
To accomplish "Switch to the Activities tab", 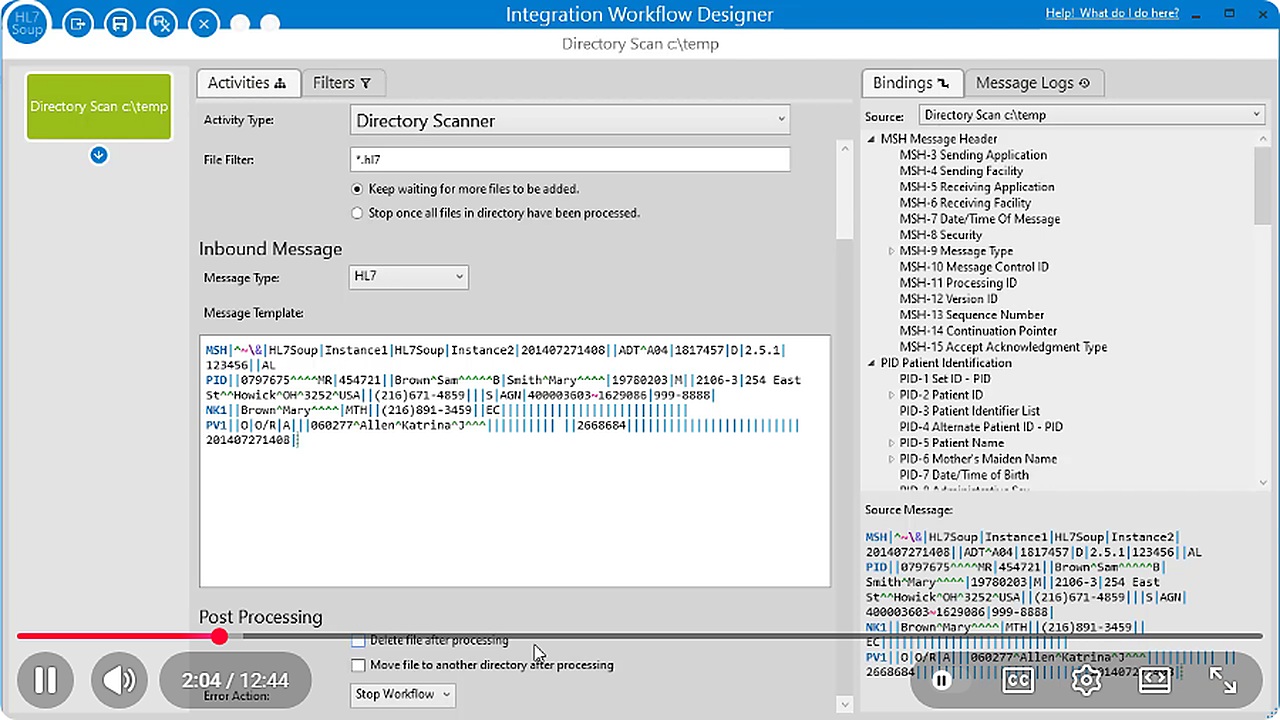I will [x=247, y=83].
